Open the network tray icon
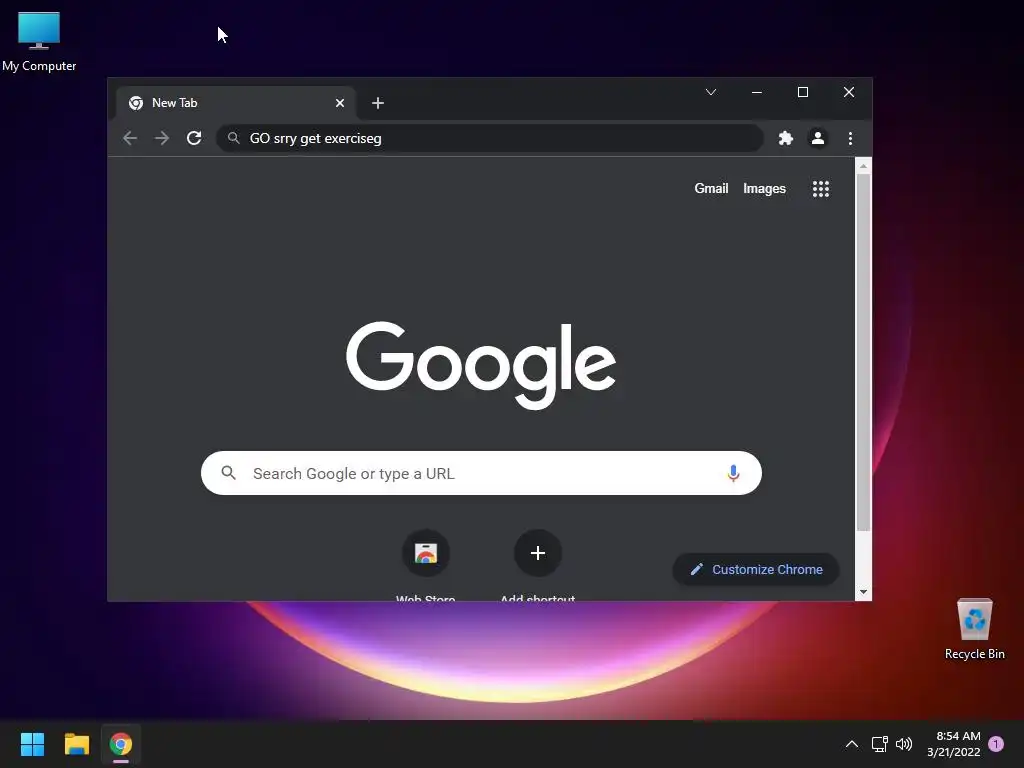1024x768 pixels. (x=880, y=744)
